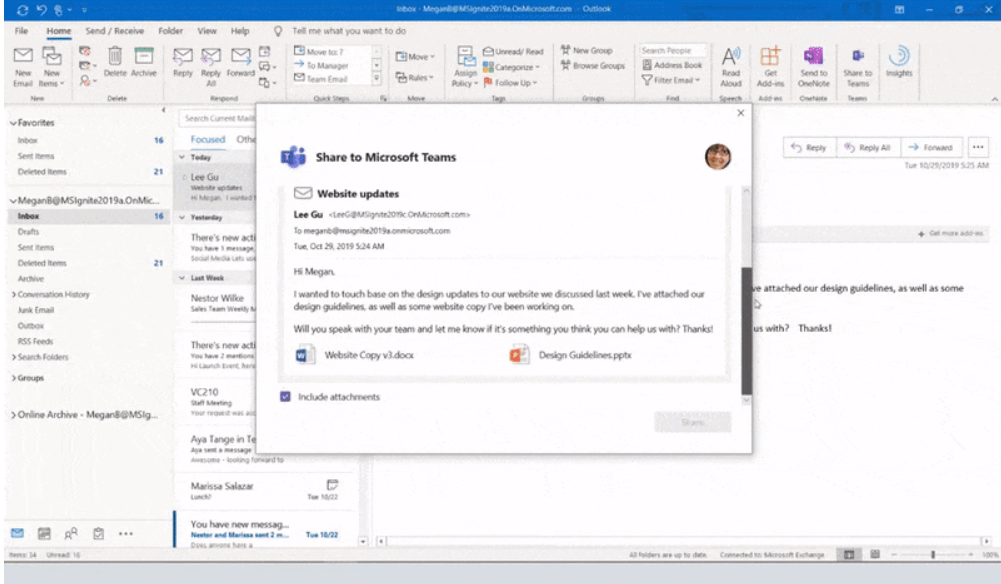The width and height of the screenshot is (1001, 584).
Task: Click the ribbon Reply All icon
Action: click(x=211, y=56)
